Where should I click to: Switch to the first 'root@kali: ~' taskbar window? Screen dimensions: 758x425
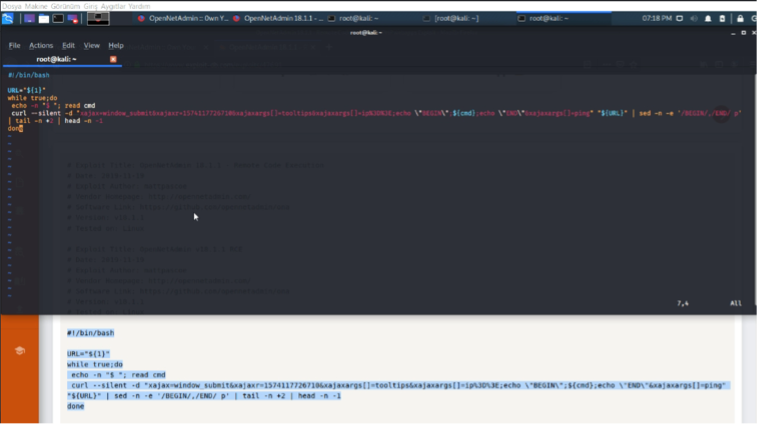(x=354, y=18)
